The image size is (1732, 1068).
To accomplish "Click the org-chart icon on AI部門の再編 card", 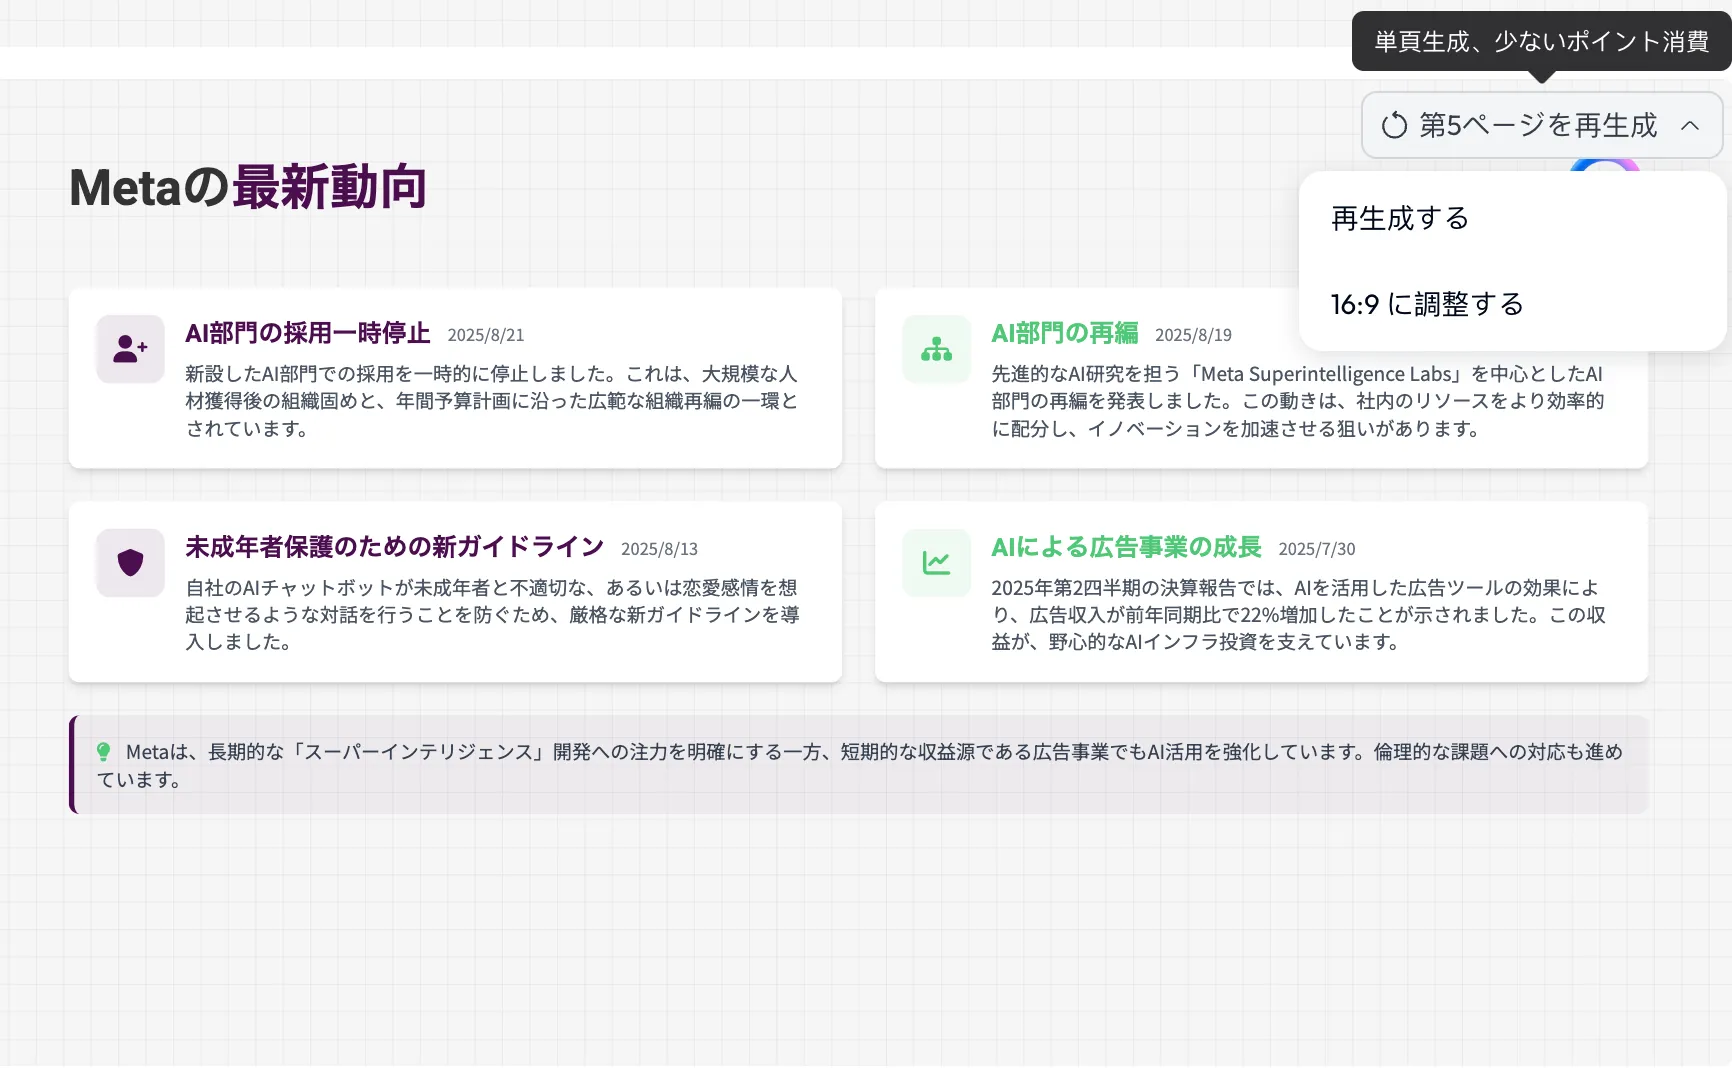I will 936,349.
